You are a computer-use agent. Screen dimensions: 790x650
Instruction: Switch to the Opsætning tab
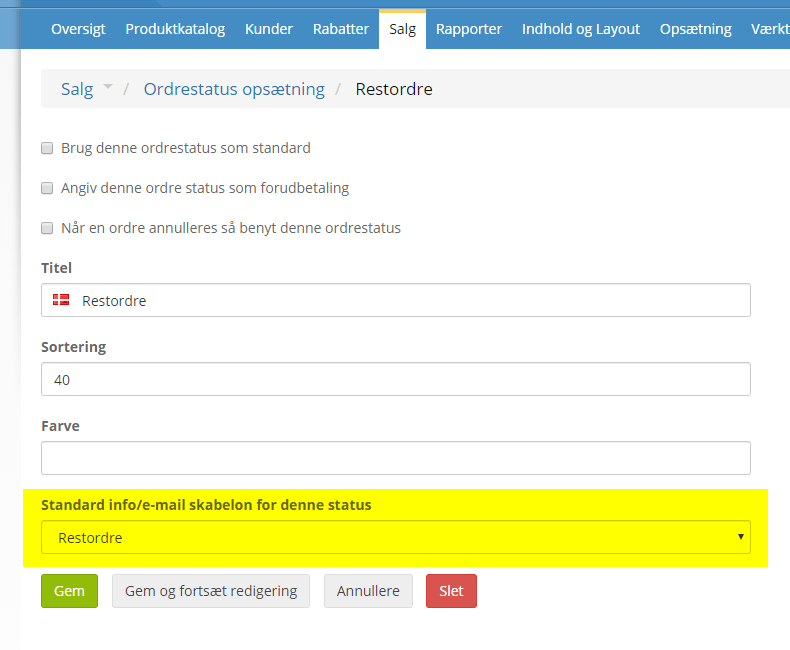click(x=695, y=29)
